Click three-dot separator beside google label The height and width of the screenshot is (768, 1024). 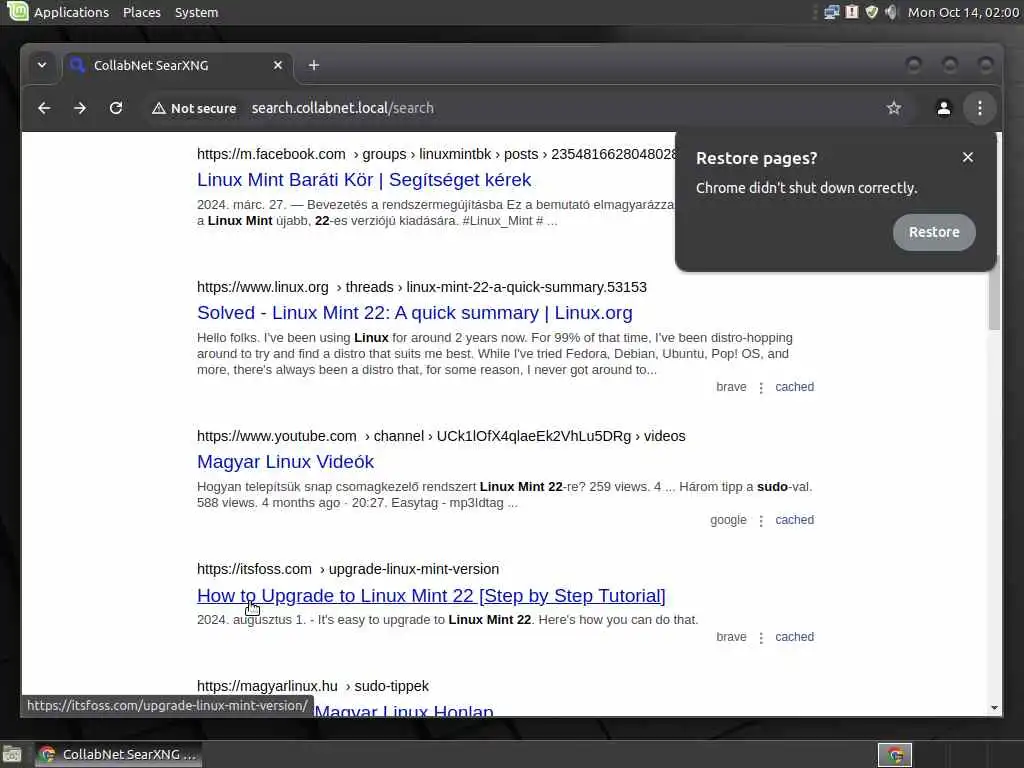click(x=761, y=521)
